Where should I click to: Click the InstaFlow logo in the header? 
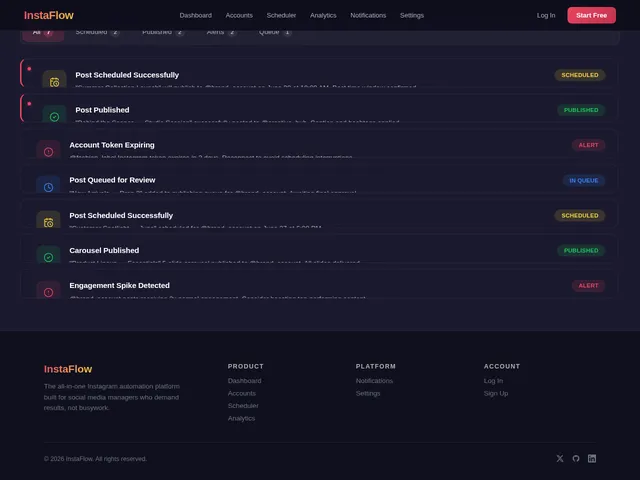(49, 15)
